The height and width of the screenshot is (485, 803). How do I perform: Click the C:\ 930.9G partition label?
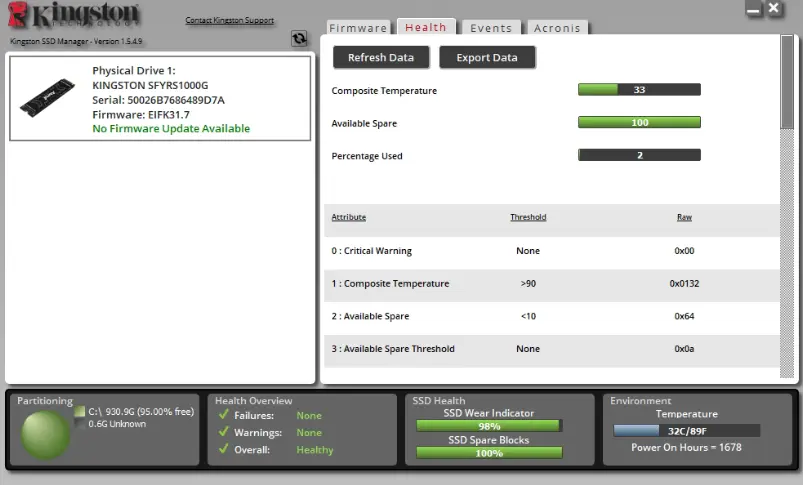point(141,411)
